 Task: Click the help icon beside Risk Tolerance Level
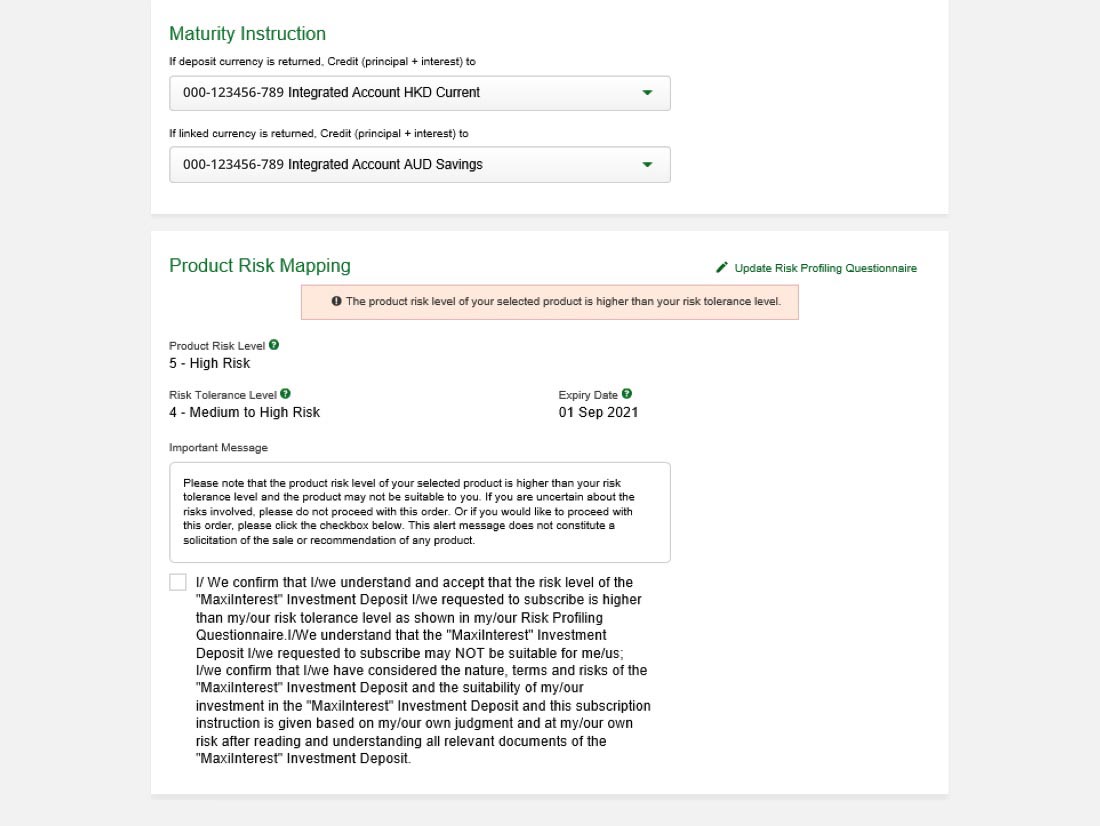[x=285, y=394]
